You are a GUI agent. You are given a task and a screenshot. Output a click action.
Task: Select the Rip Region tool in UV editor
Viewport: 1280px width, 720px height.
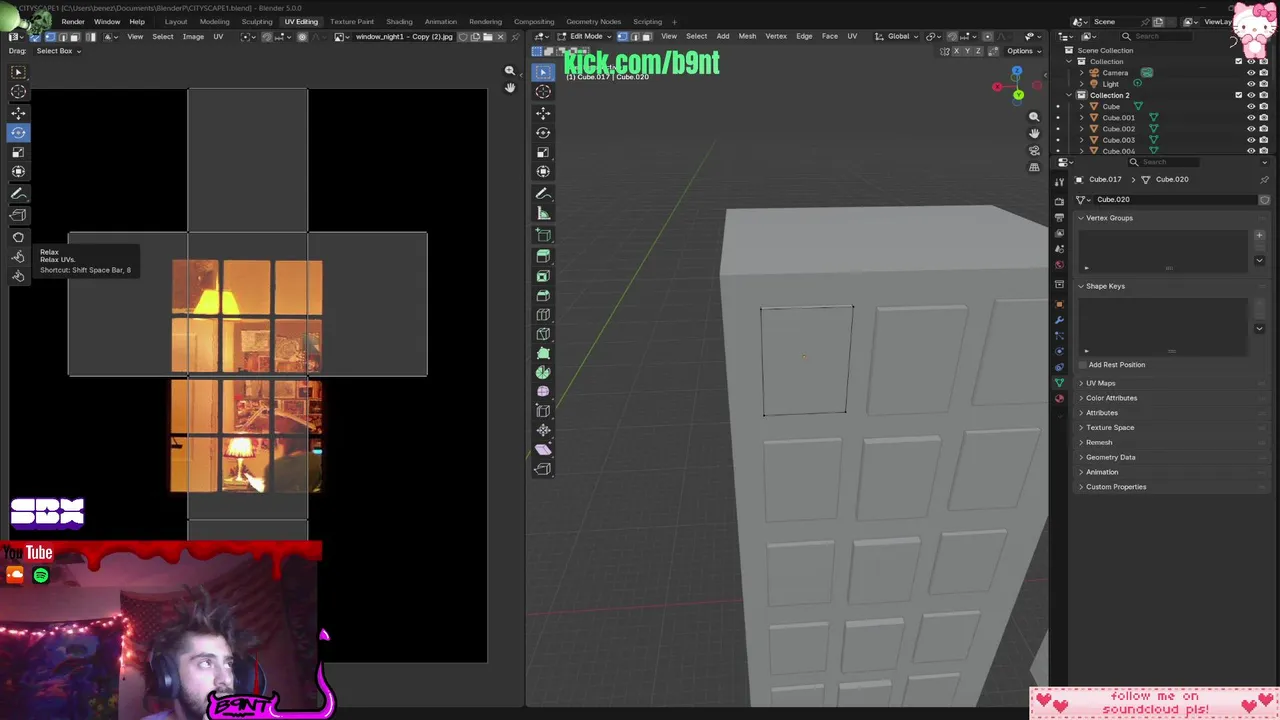point(18,215)
